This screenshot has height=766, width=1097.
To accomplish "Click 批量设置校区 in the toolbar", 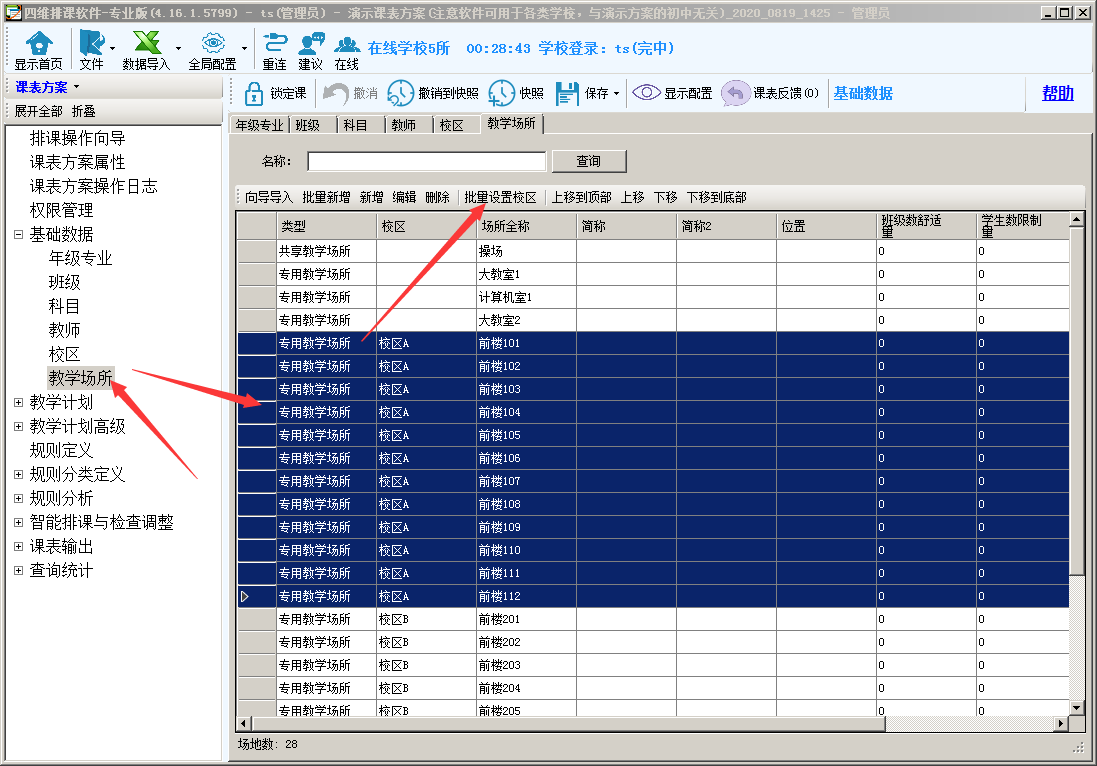I will pos(500,198).
